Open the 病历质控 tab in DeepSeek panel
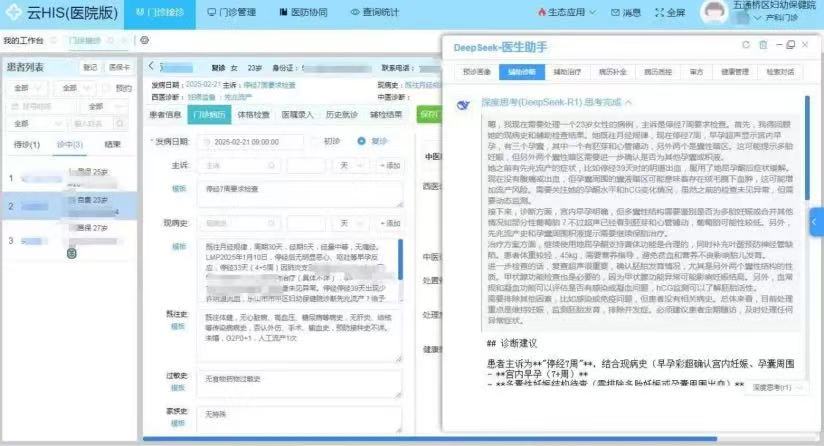The width and height of the screenshot is (824, 446). (x=658, y=71)
